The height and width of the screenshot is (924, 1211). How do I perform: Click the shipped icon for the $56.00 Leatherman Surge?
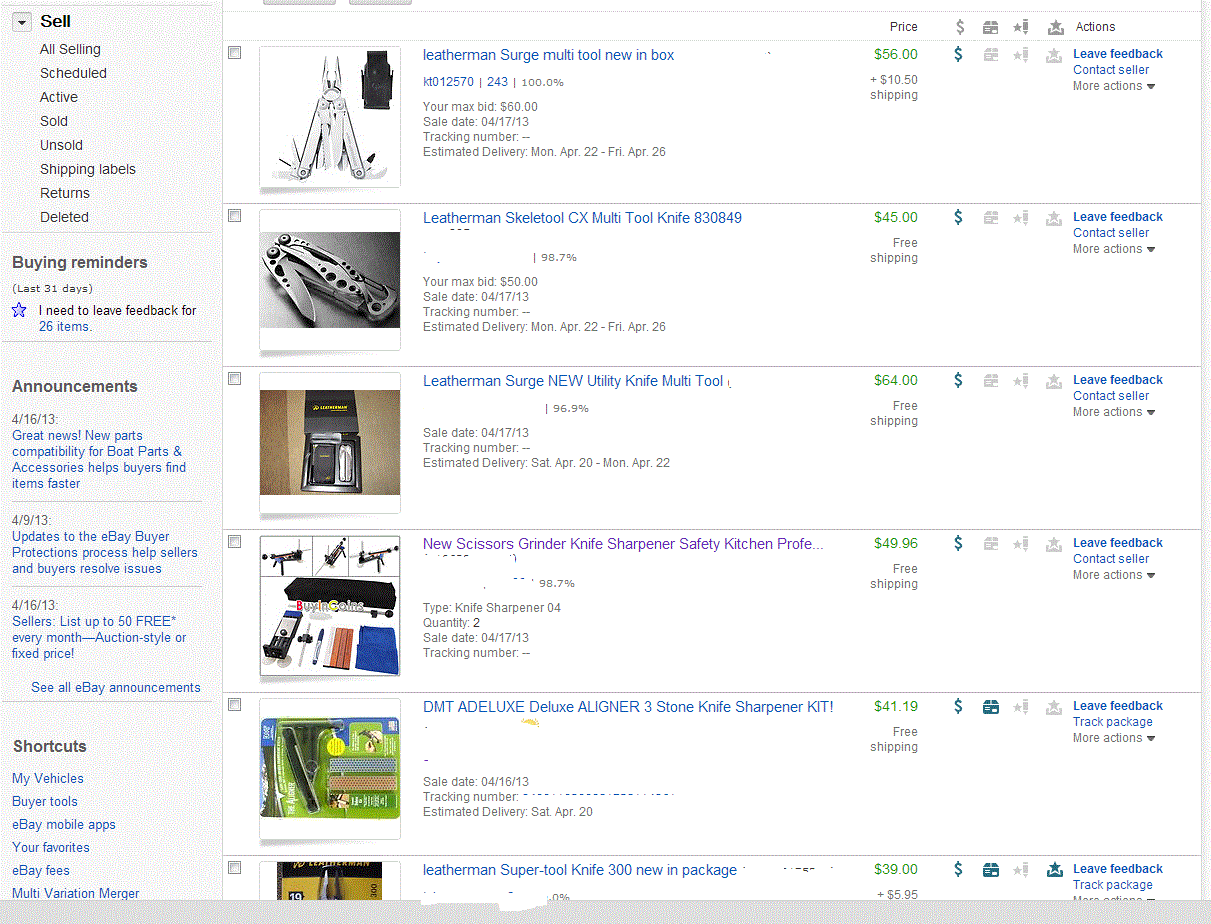pyautogui.click(x=990, y=55)
